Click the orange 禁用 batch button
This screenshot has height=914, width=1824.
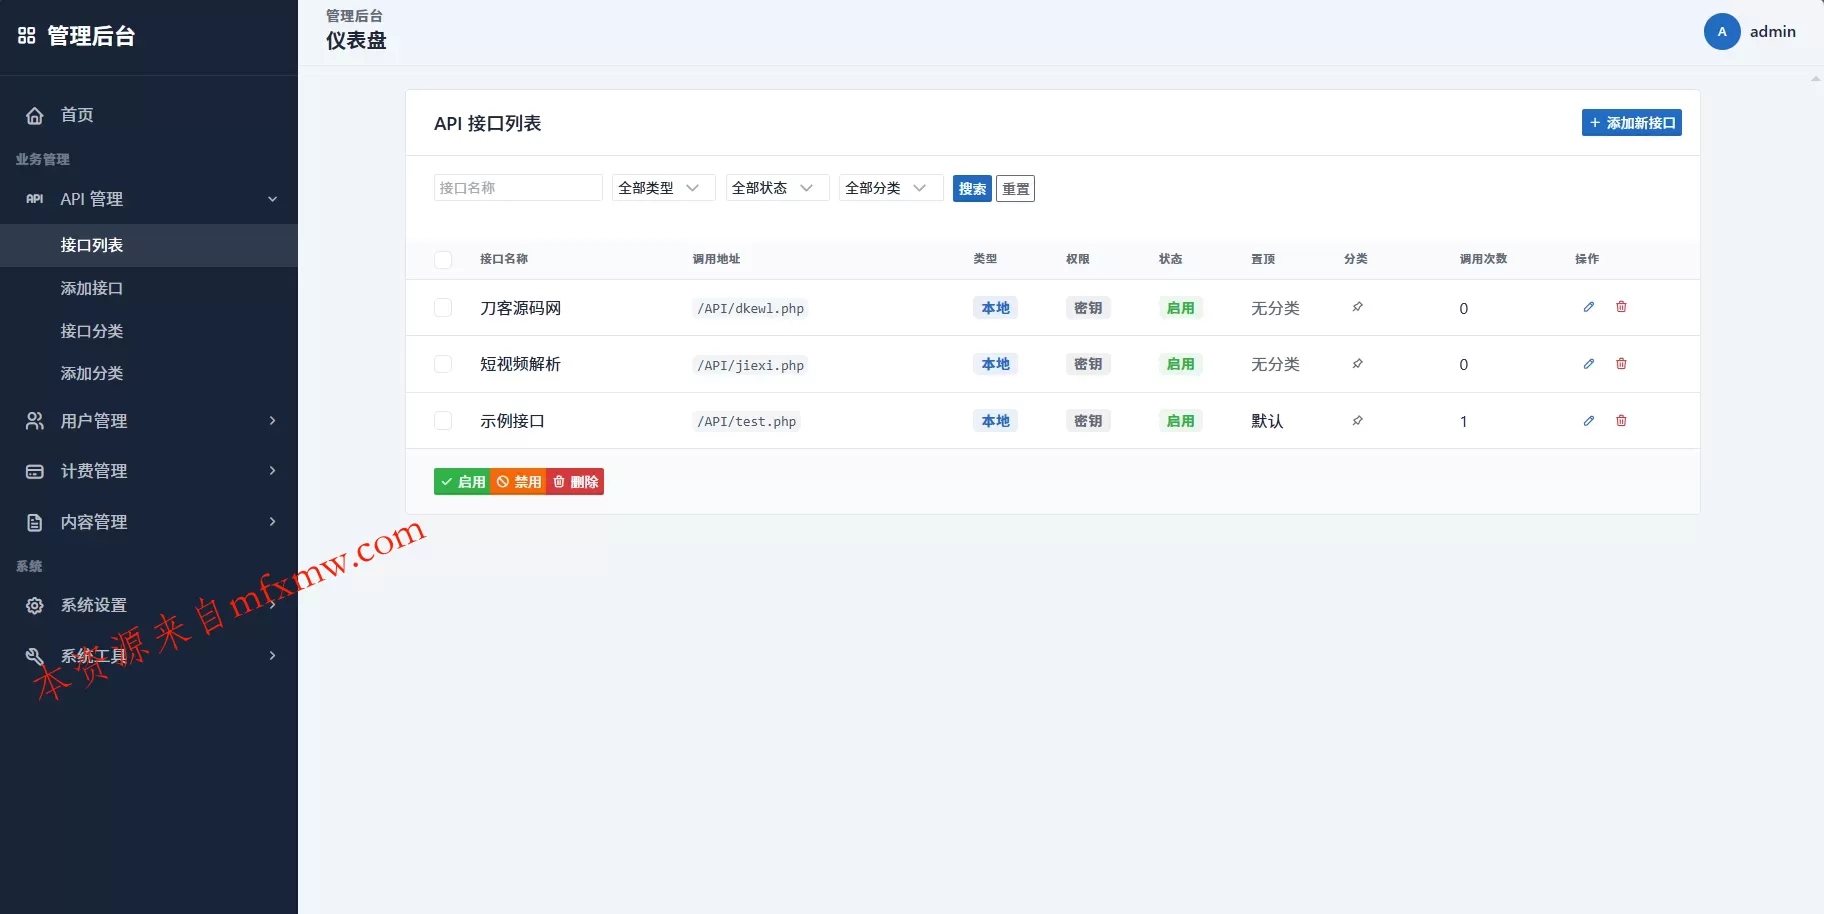(x=518, y=482)
